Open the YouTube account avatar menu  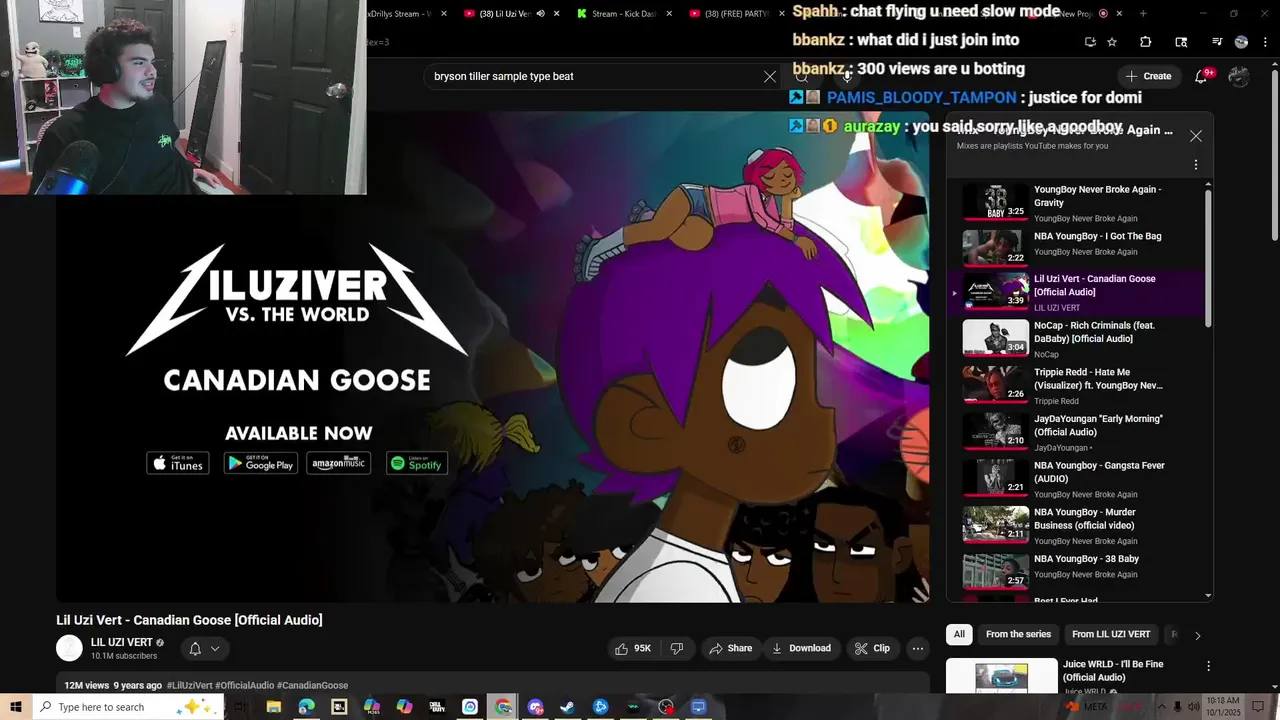pos(1239,76)
